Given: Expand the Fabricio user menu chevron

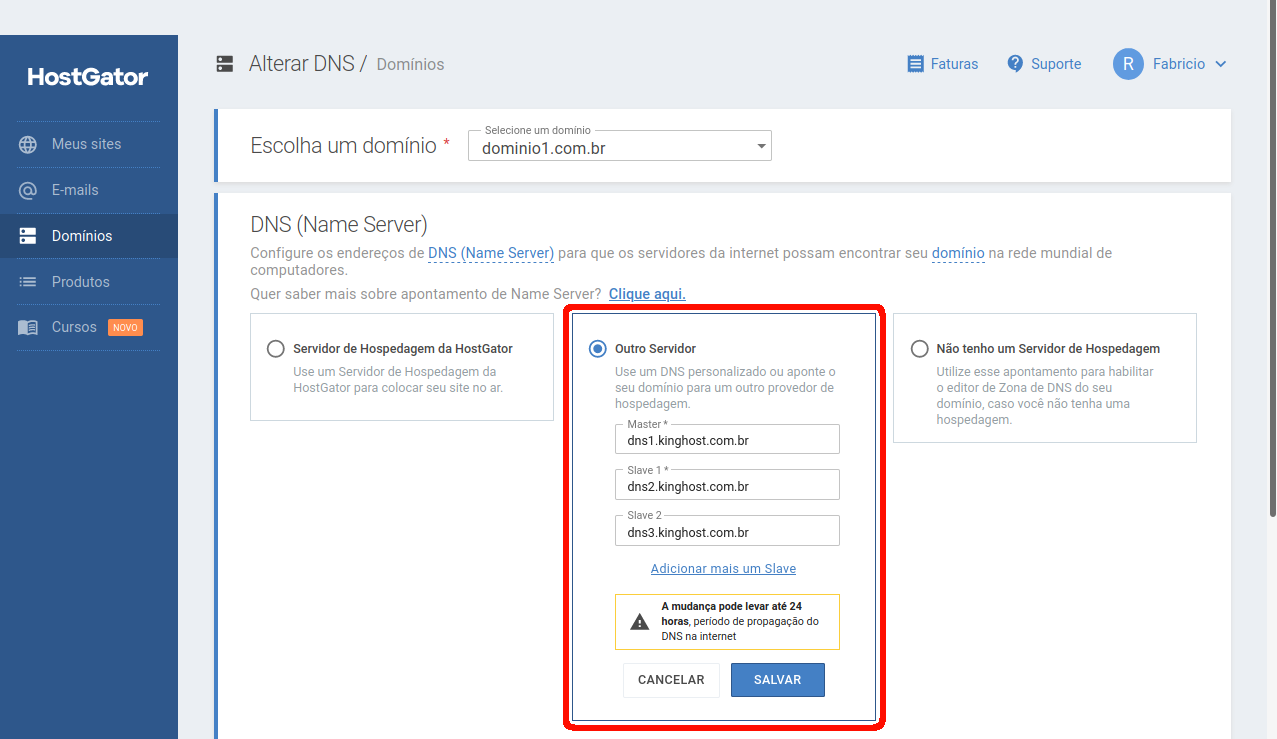Looking at the screenshot, I should (1220, 64).
